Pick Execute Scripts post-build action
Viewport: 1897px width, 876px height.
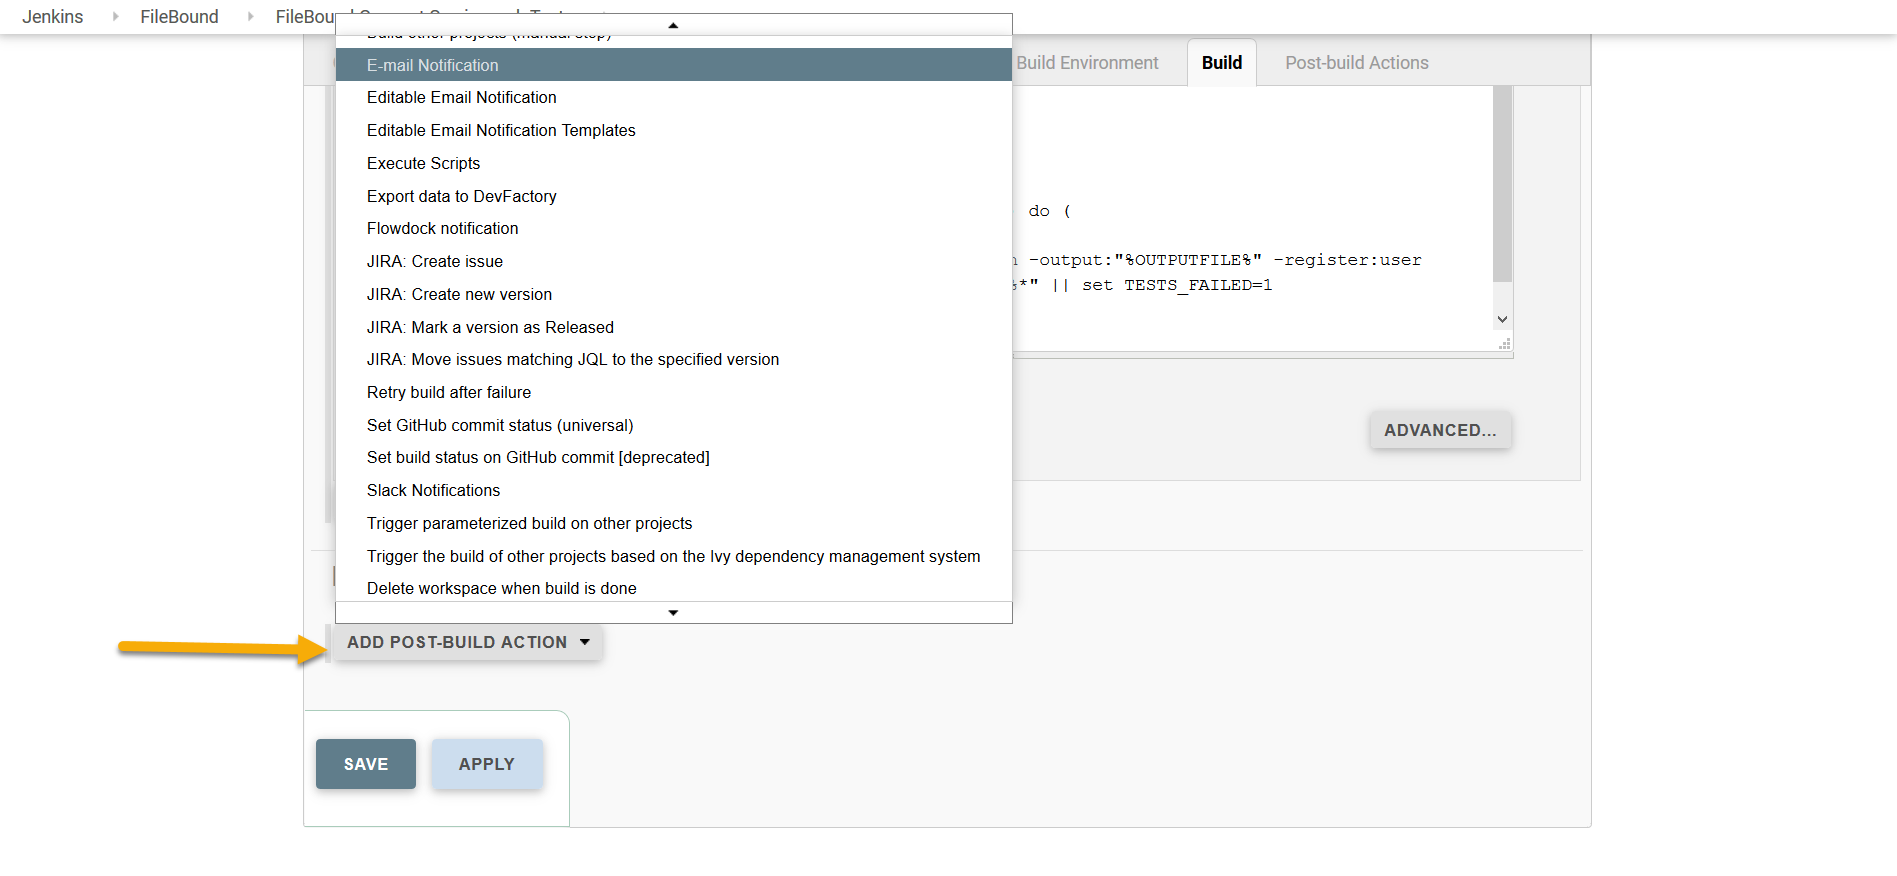click(x=673, y=163)
